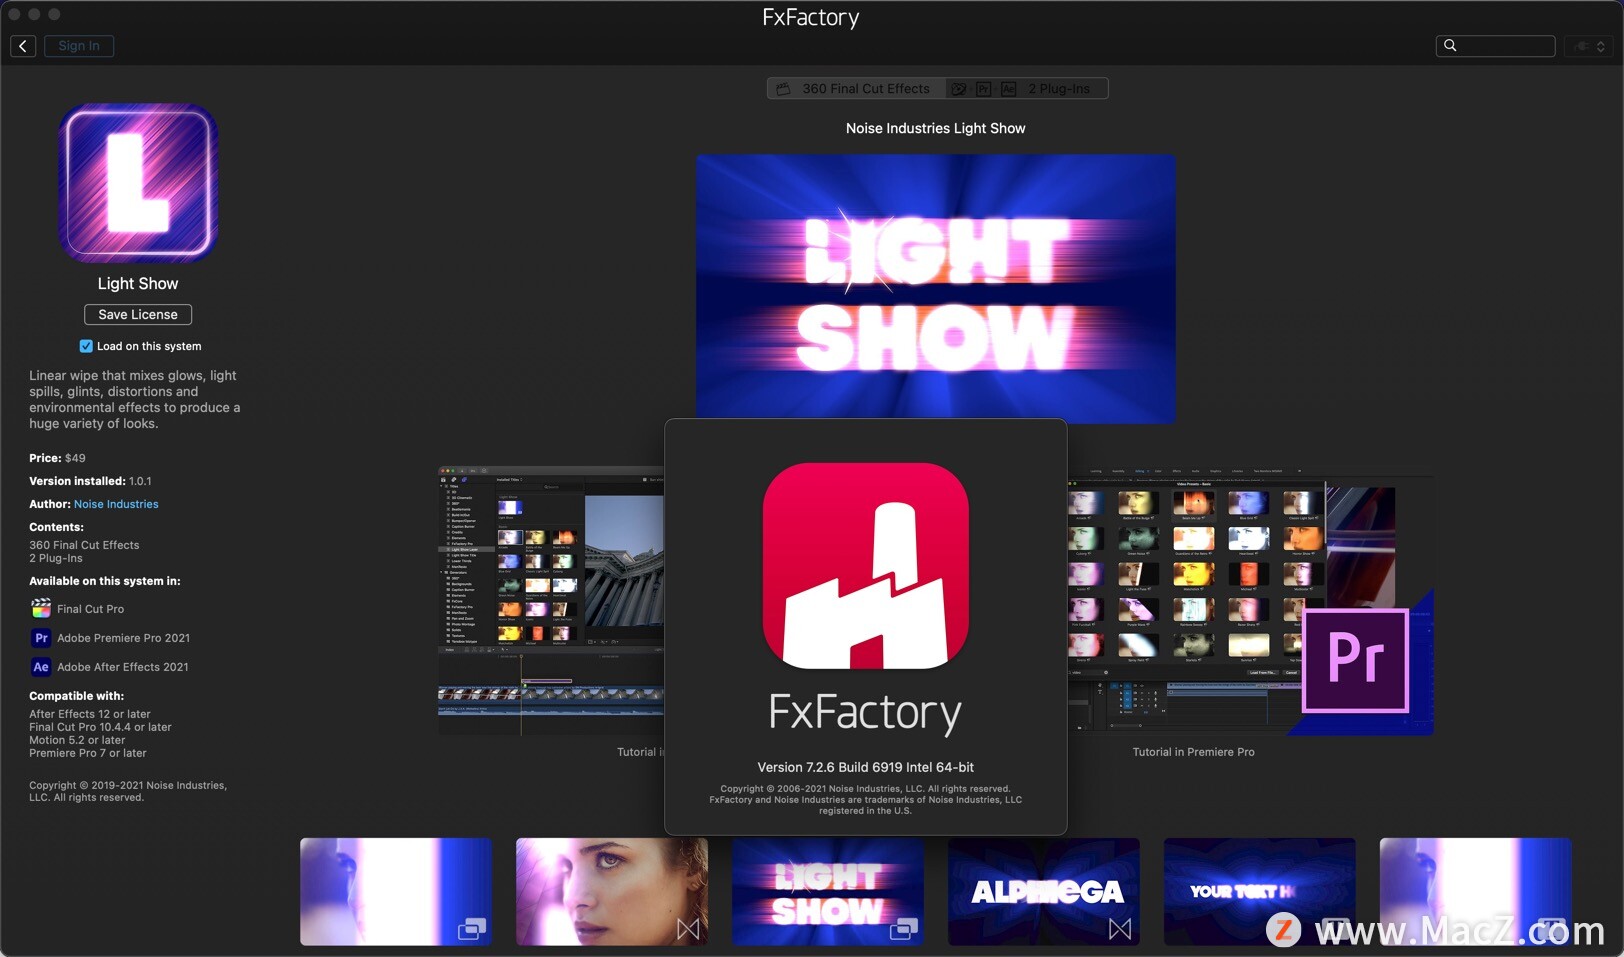Click Motion 5.2 or later text
This screenshot has height=957, width=1624.
click(x=77, y=740)
